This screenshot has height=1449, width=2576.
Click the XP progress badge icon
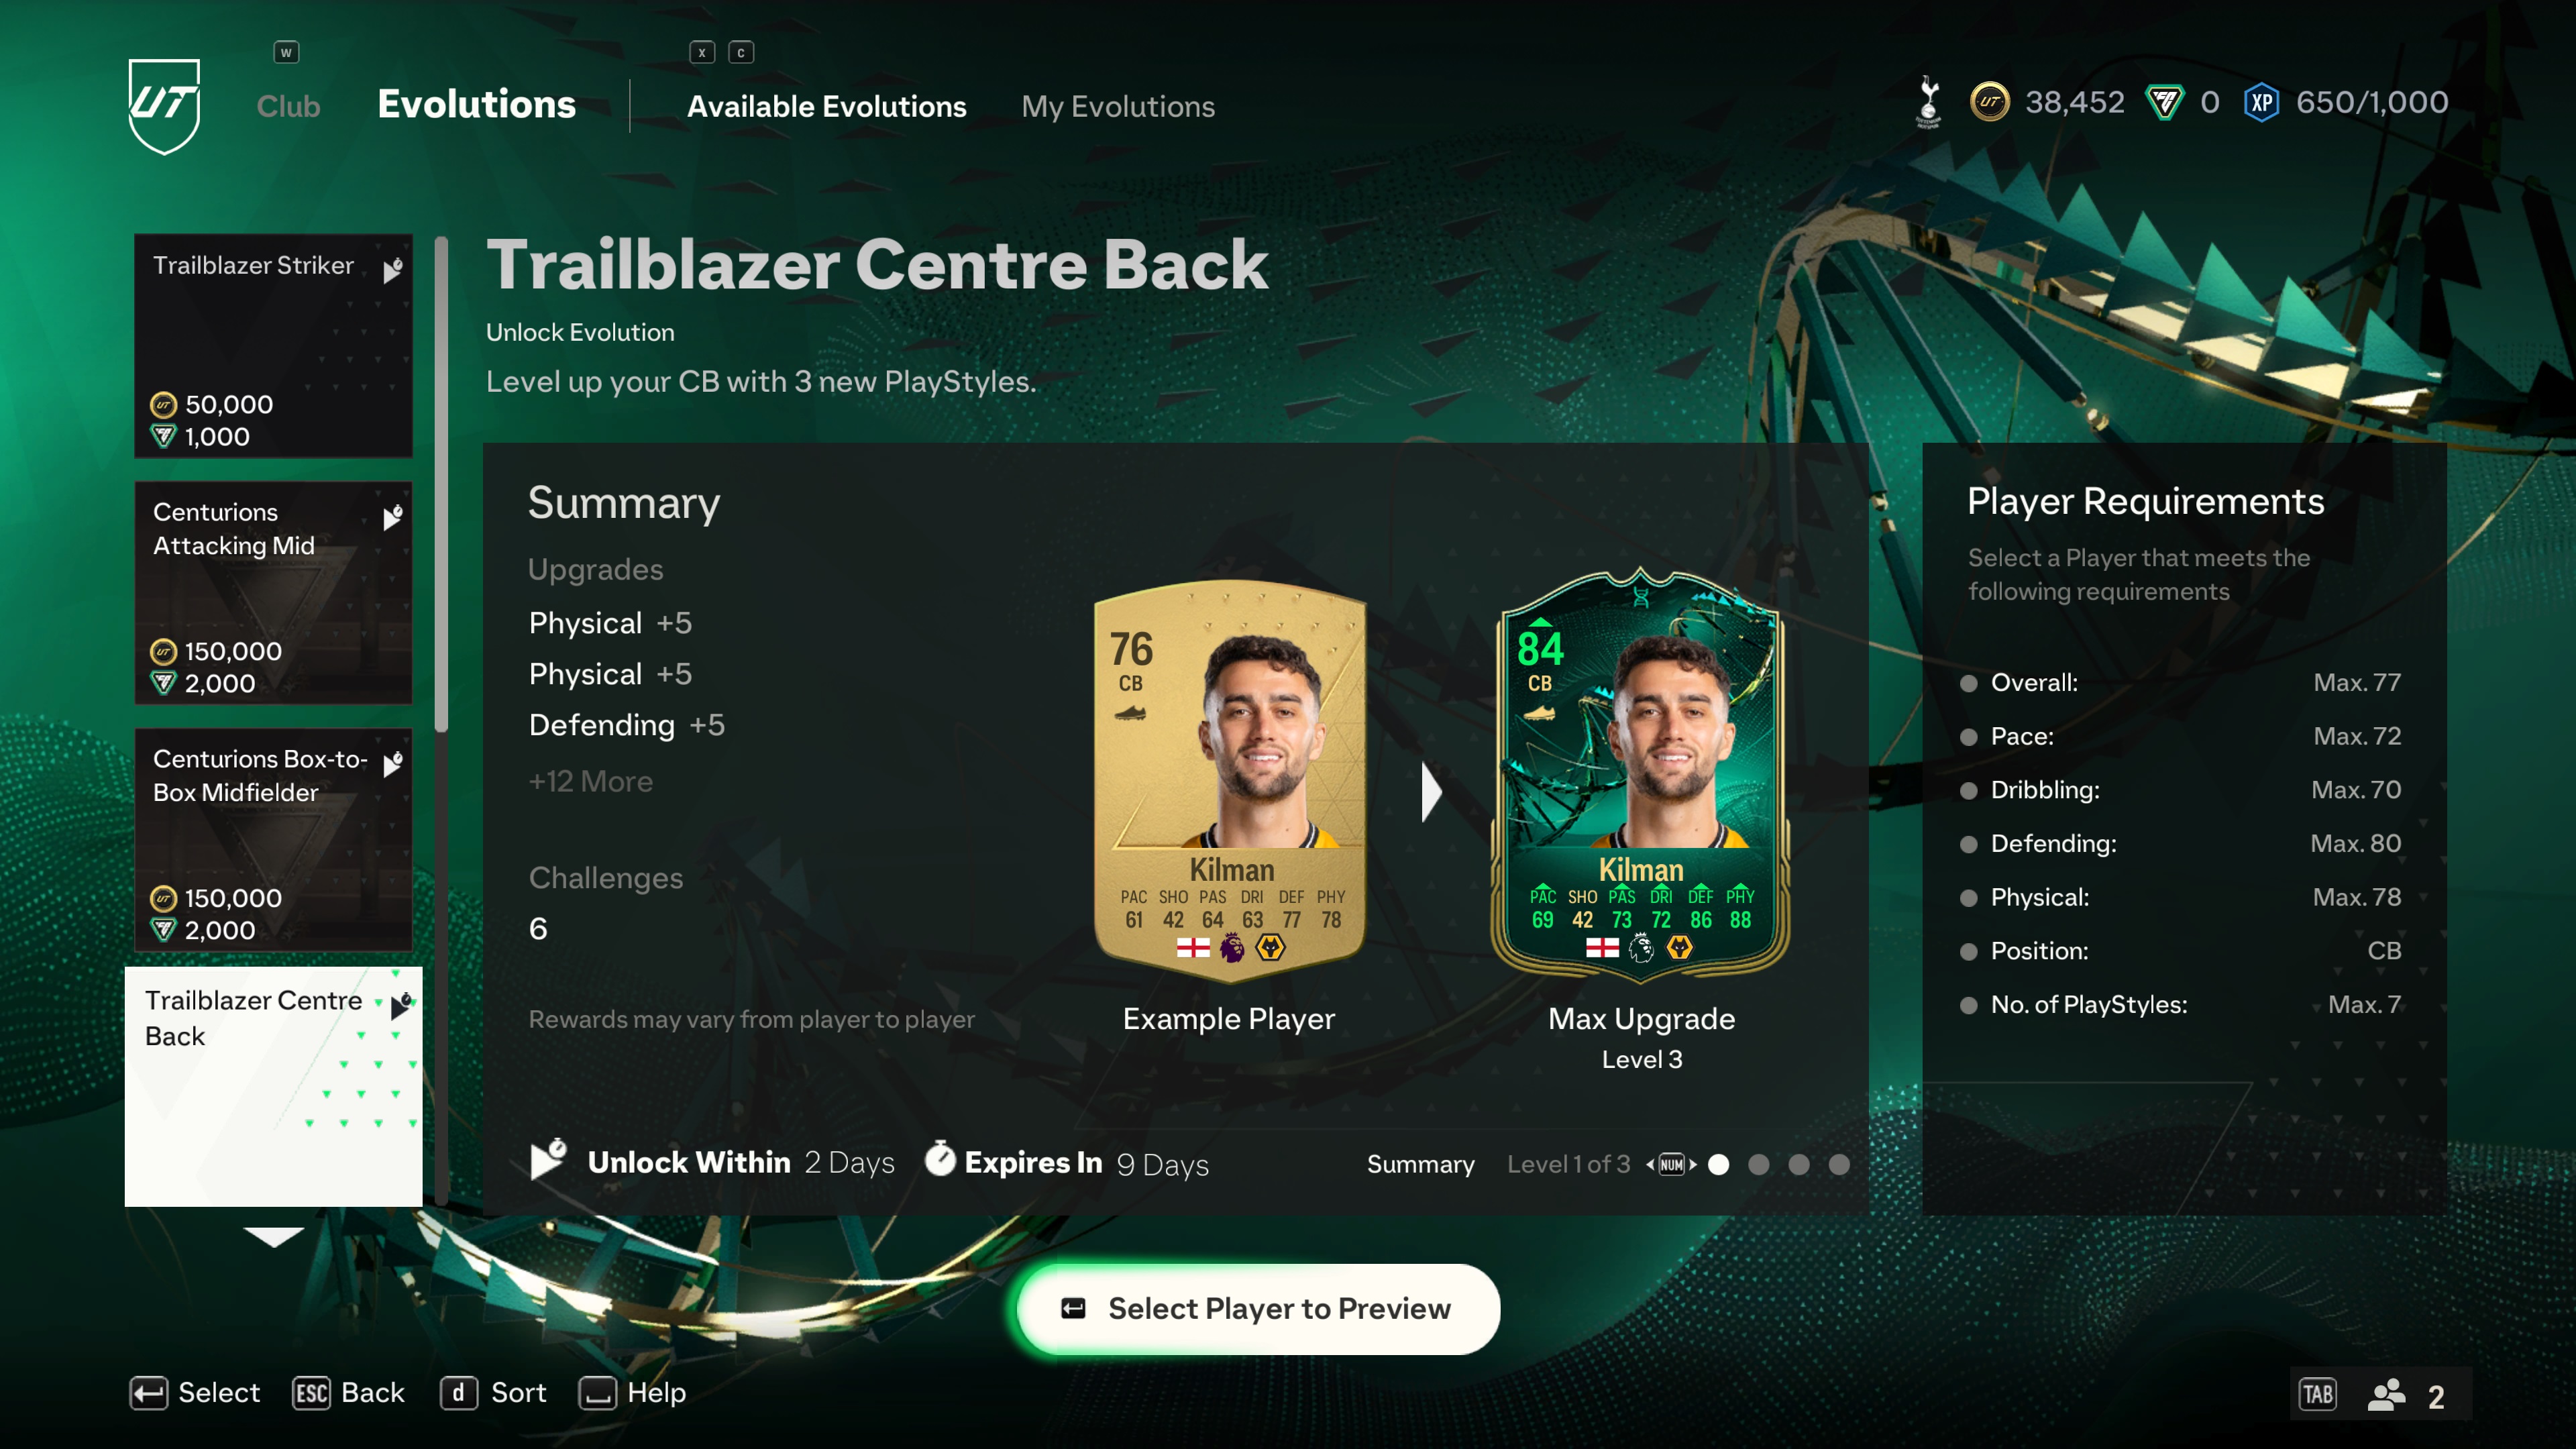tap(2261, 102)
